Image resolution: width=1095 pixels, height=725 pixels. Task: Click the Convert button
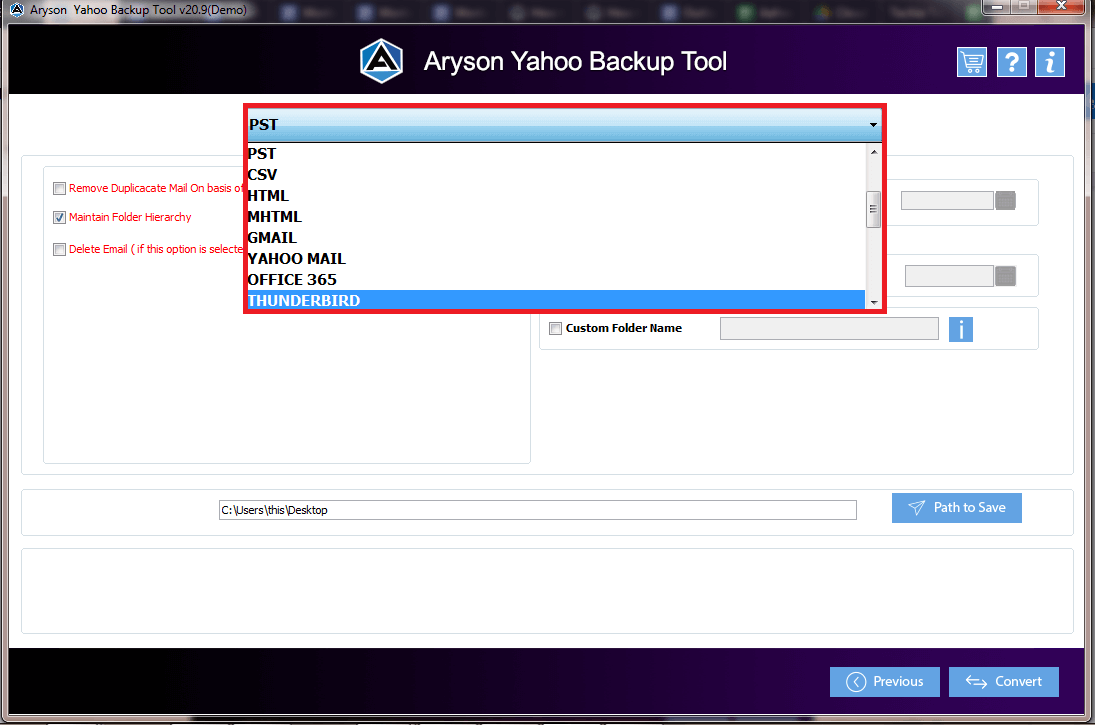point(1003,681)
